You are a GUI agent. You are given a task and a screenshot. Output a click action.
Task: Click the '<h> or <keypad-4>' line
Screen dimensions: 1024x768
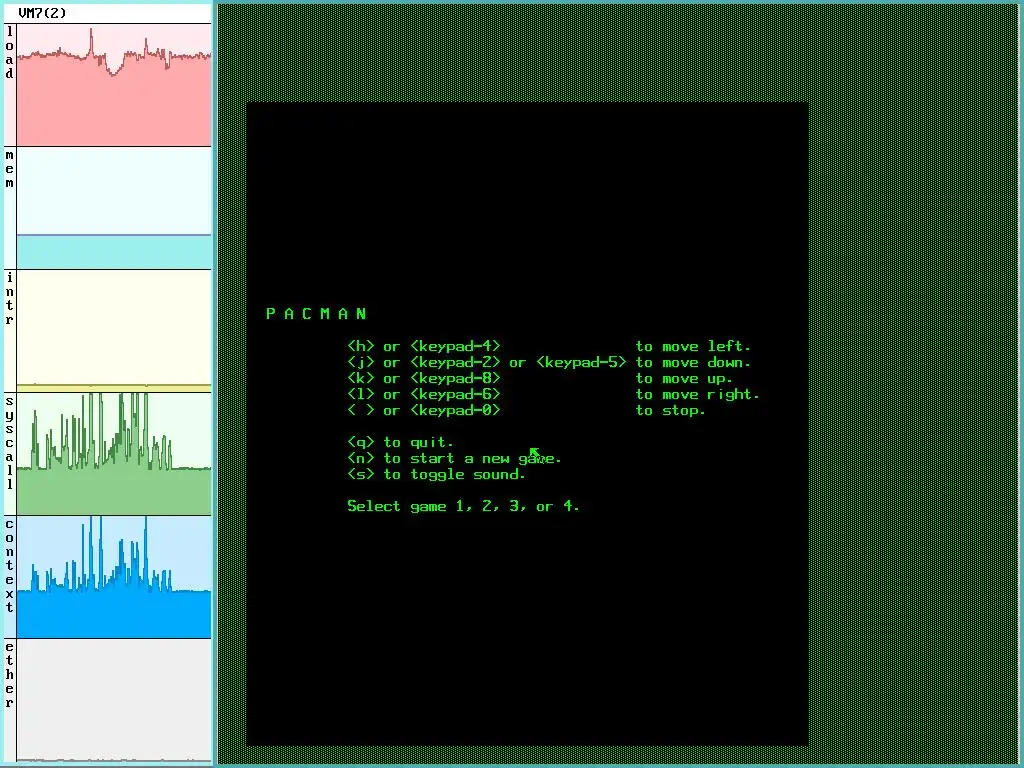pyautogui.click(x=424, y=346)
